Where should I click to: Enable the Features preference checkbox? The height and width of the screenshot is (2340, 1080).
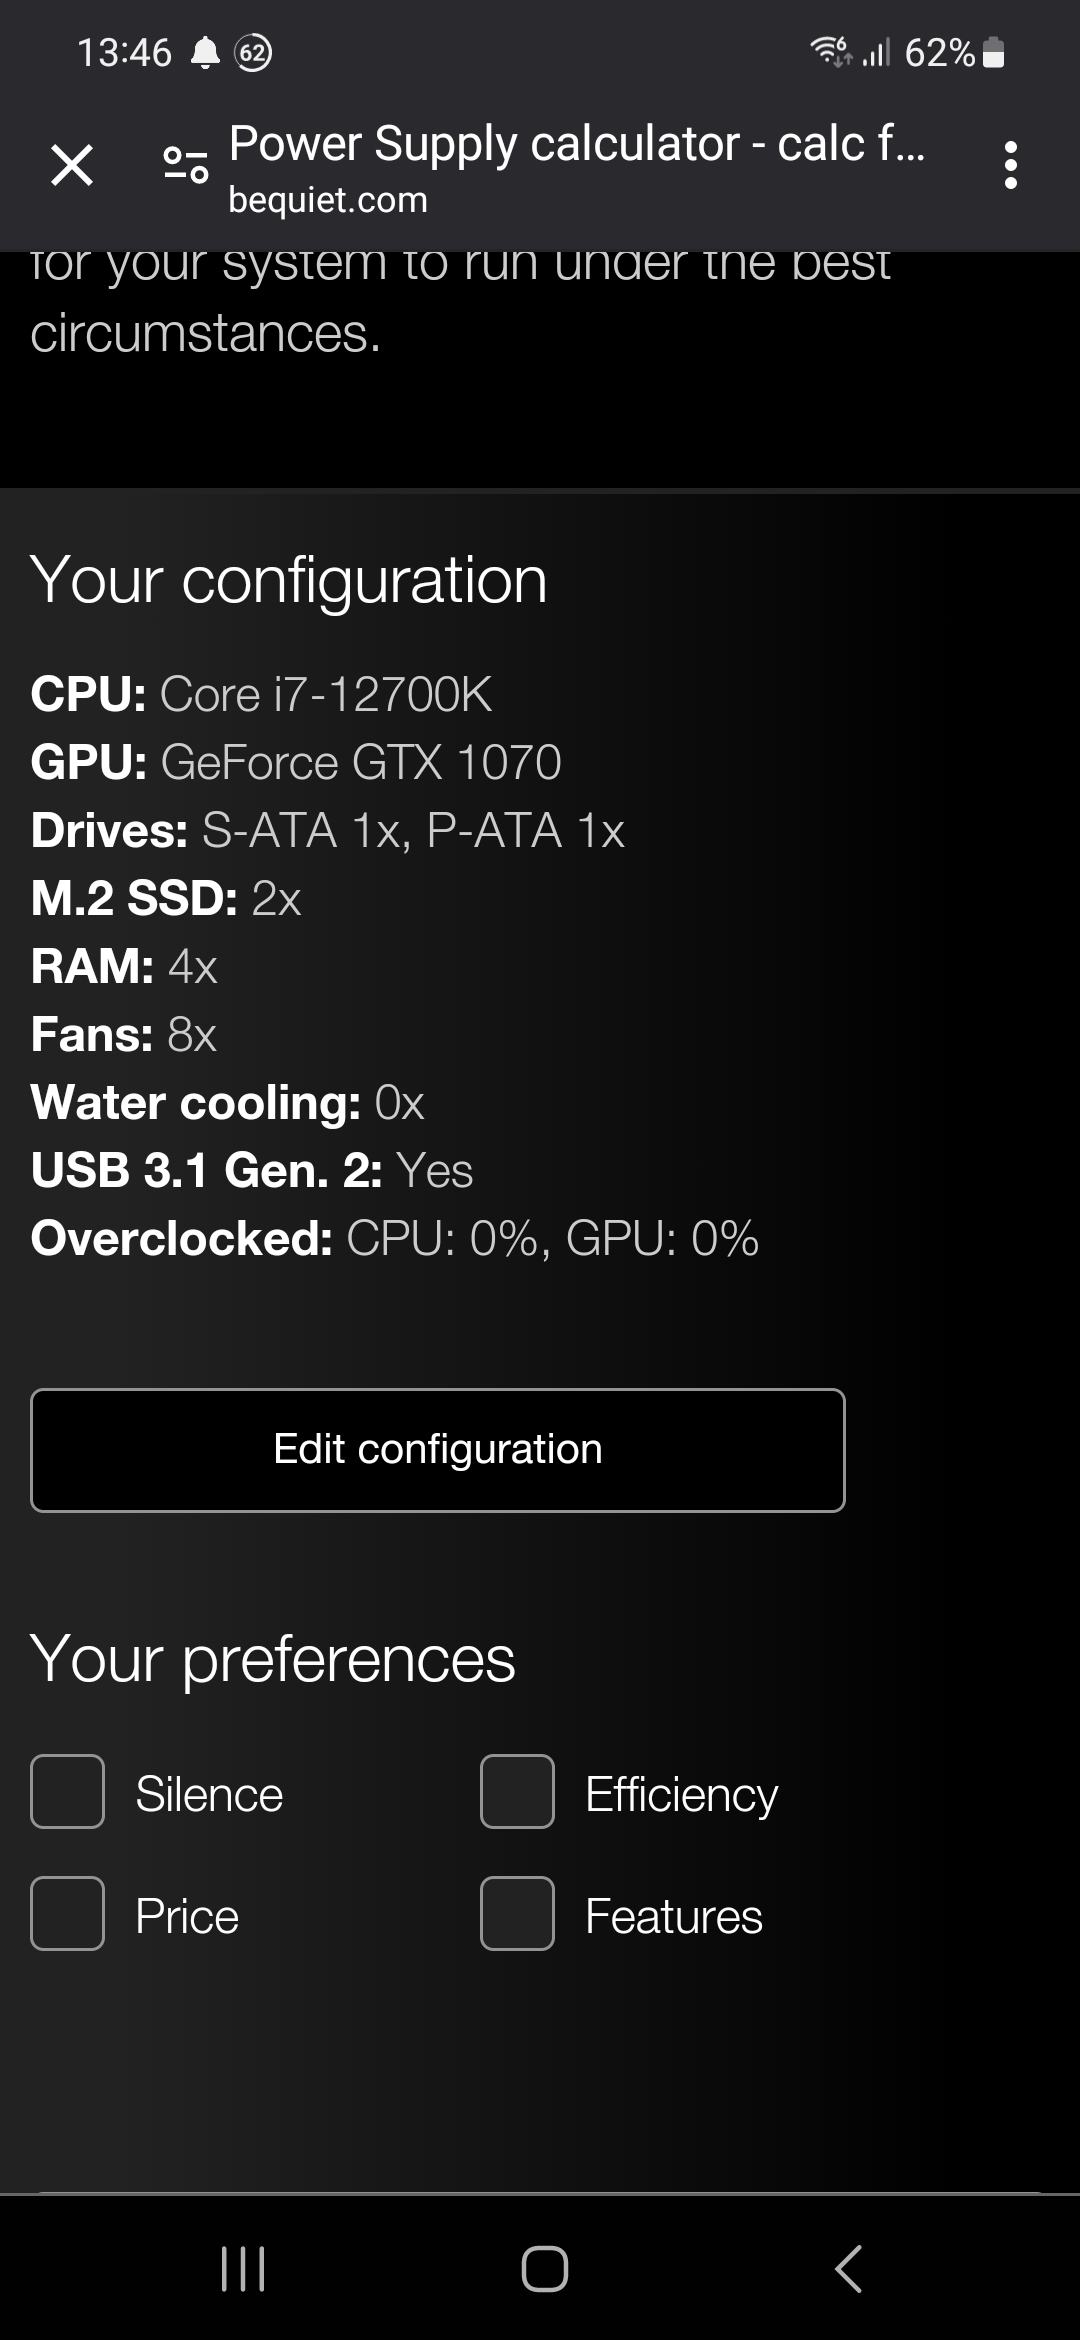coord(518,1914)
